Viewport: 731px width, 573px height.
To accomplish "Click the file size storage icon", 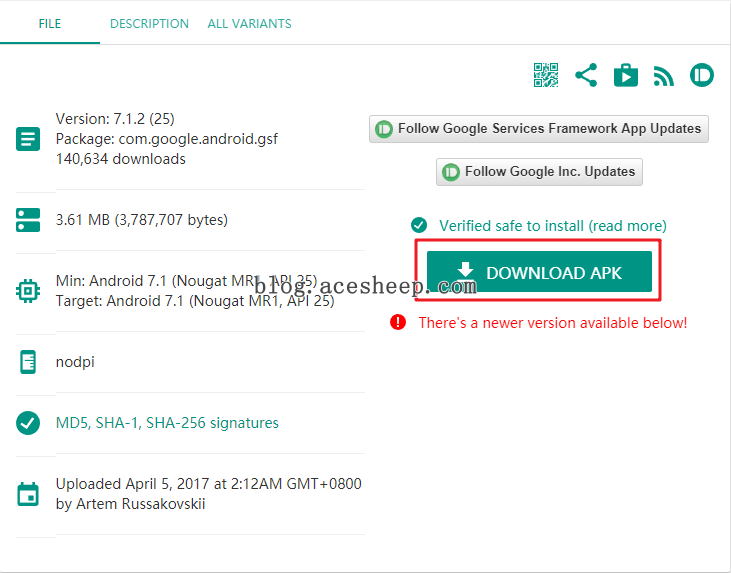I will pyautogui.click(x=28, y=220).
